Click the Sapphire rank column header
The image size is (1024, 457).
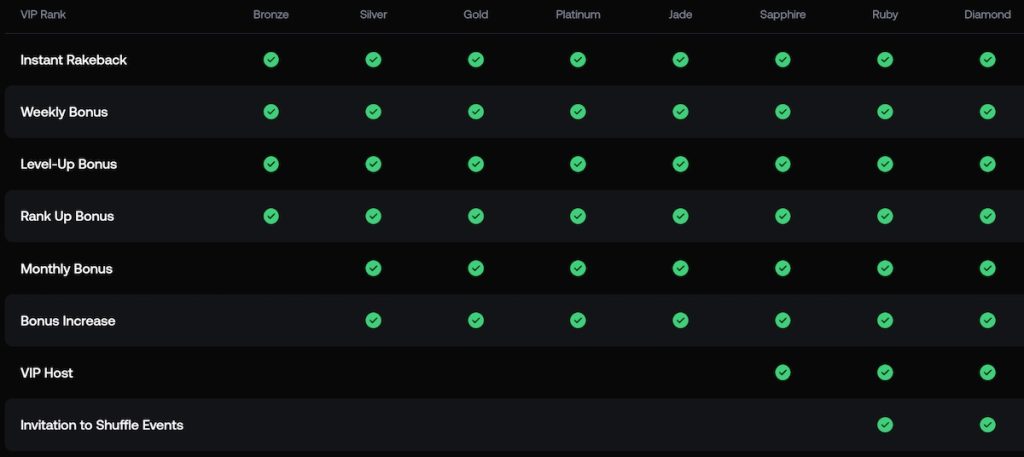tap(782, 15)
